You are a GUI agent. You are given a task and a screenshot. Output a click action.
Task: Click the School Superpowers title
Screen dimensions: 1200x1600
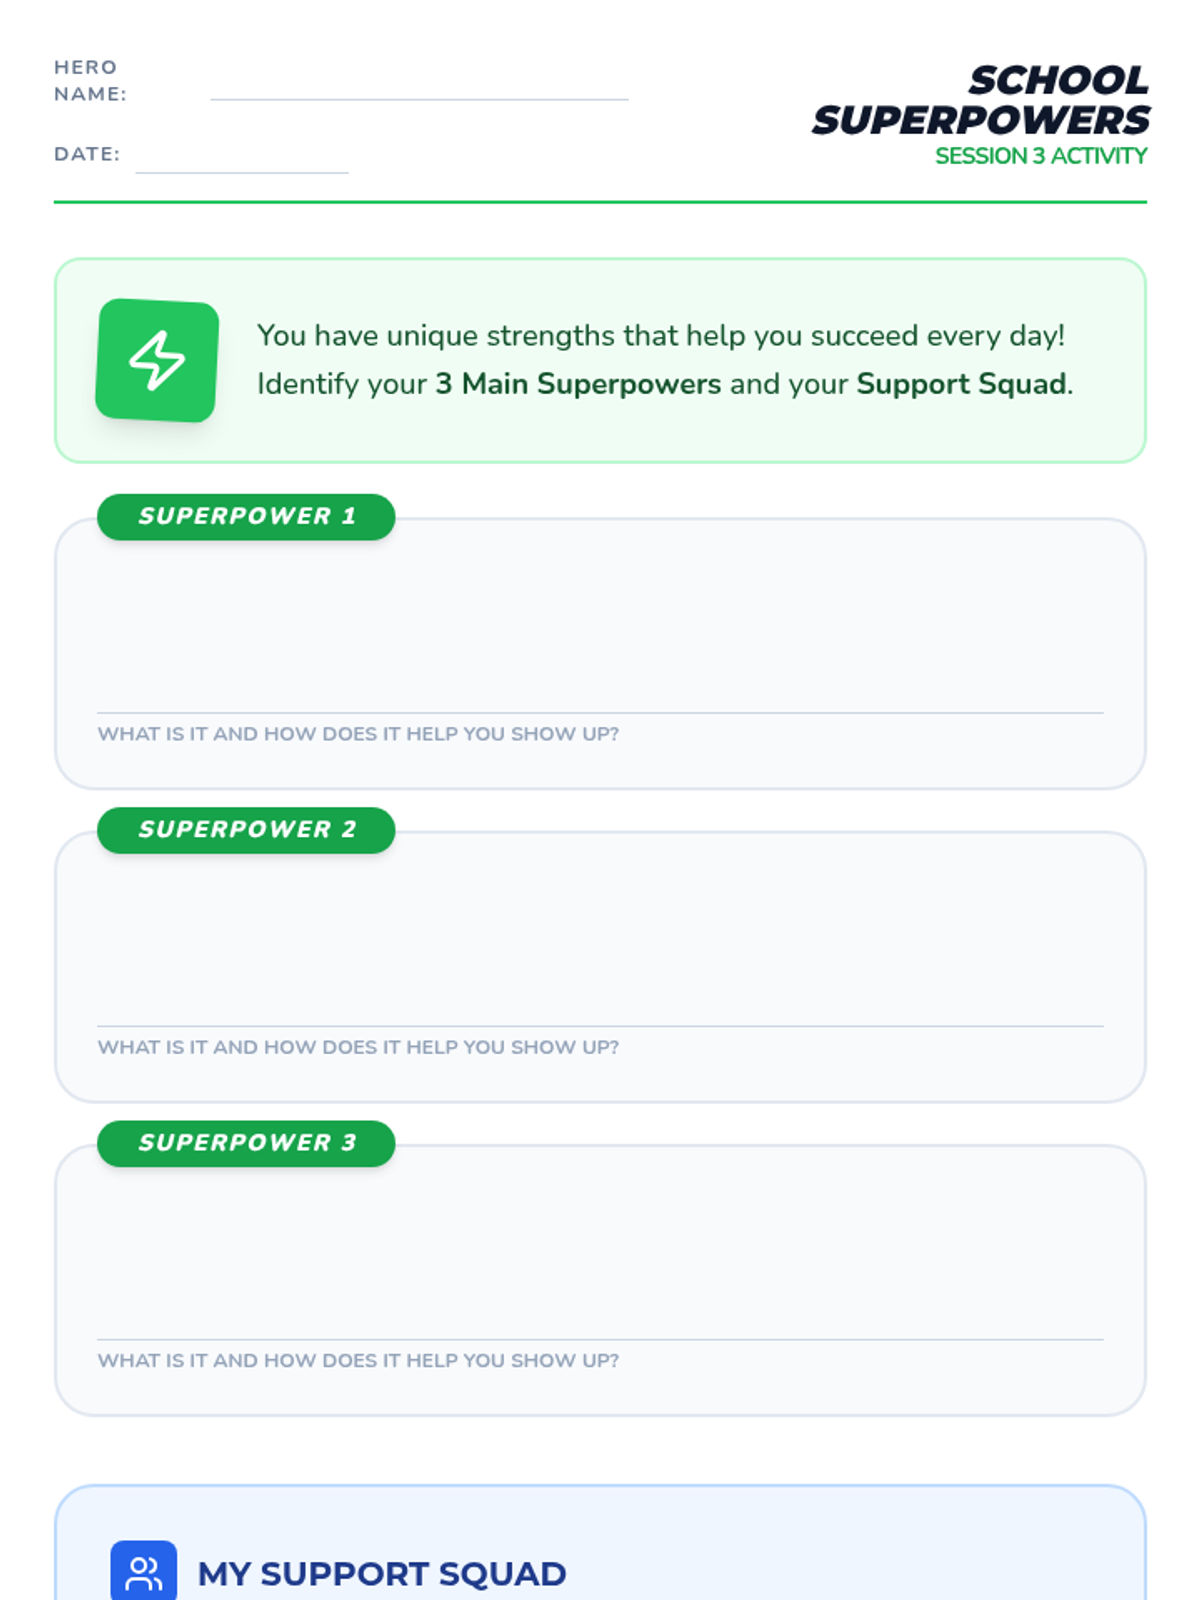(982, 100)
